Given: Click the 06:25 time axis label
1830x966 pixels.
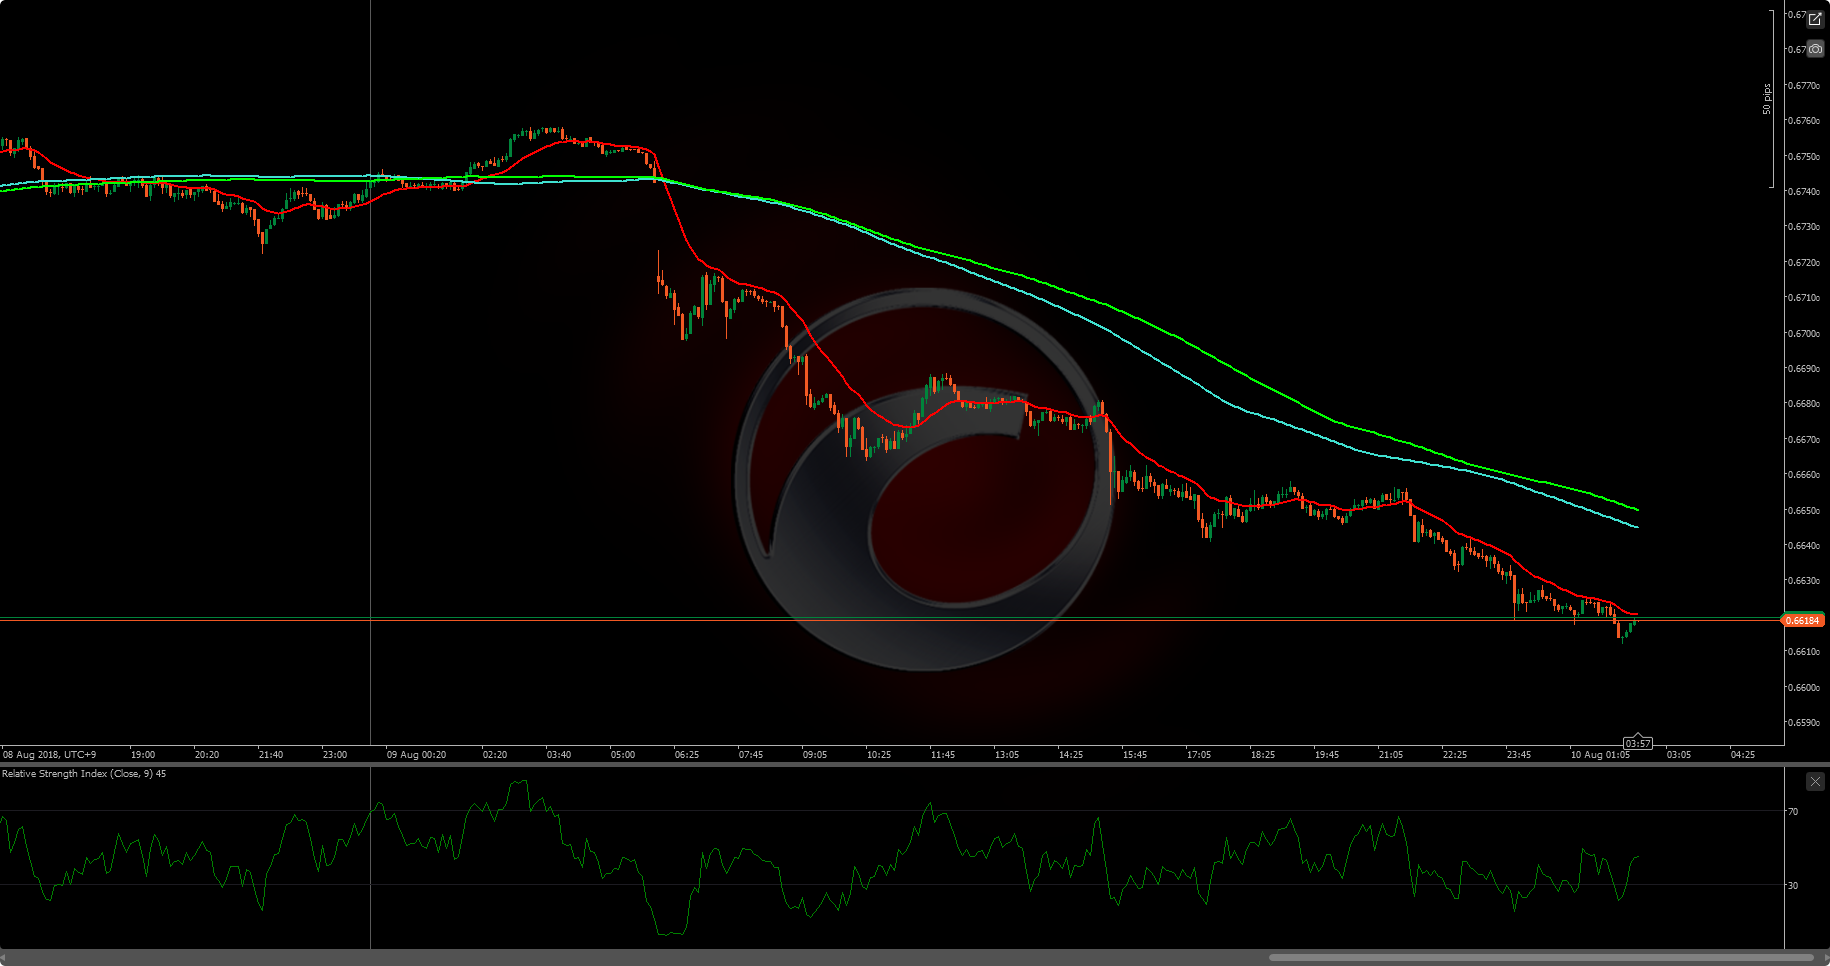Looking at the screenshot, I should [x=687, y=755].
